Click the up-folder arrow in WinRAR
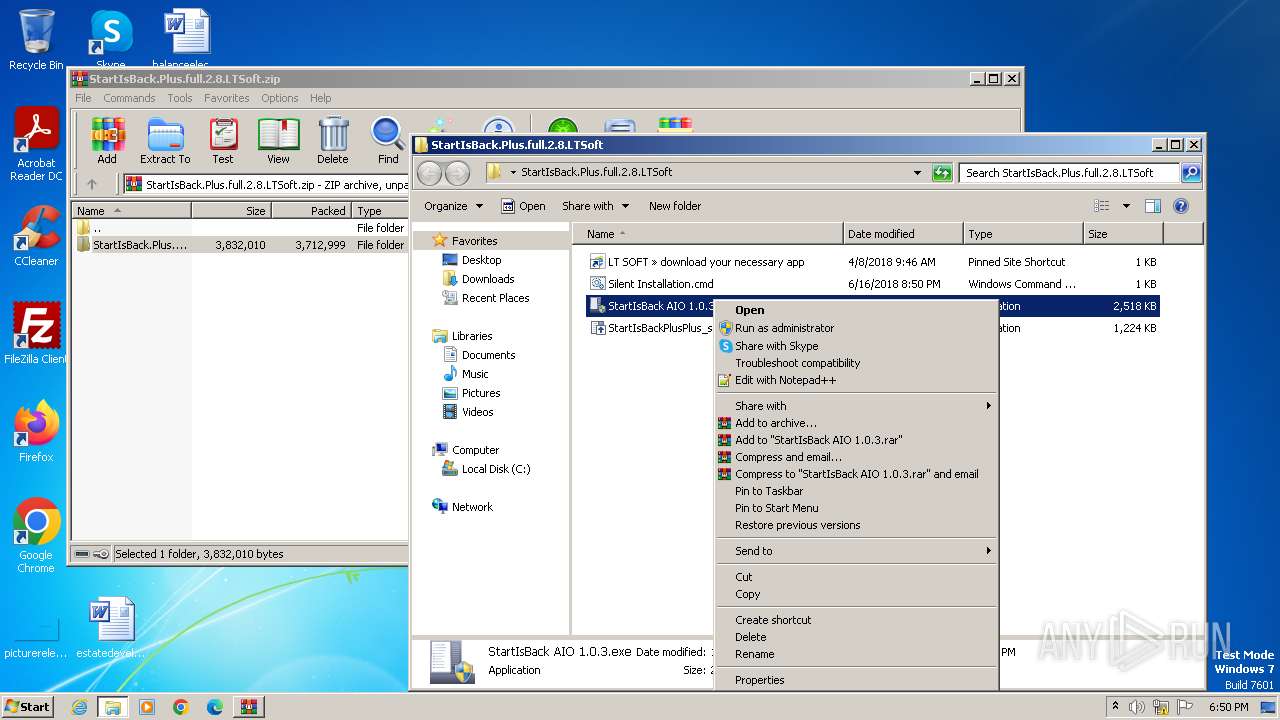Image resolution: width=1280 pixels, height=720 pixels. 92,184
